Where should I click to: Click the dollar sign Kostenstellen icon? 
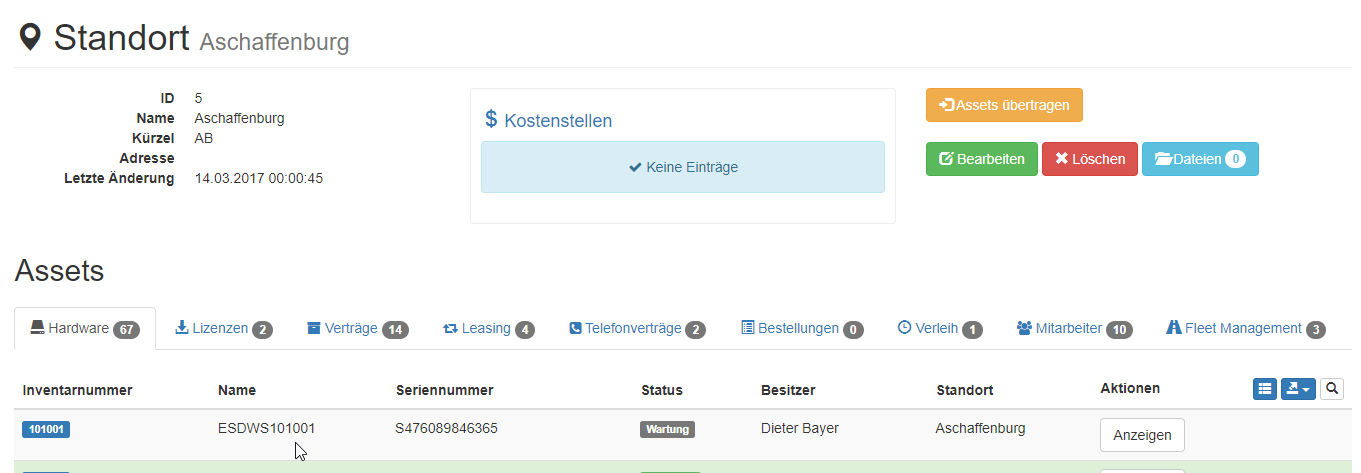491,119
